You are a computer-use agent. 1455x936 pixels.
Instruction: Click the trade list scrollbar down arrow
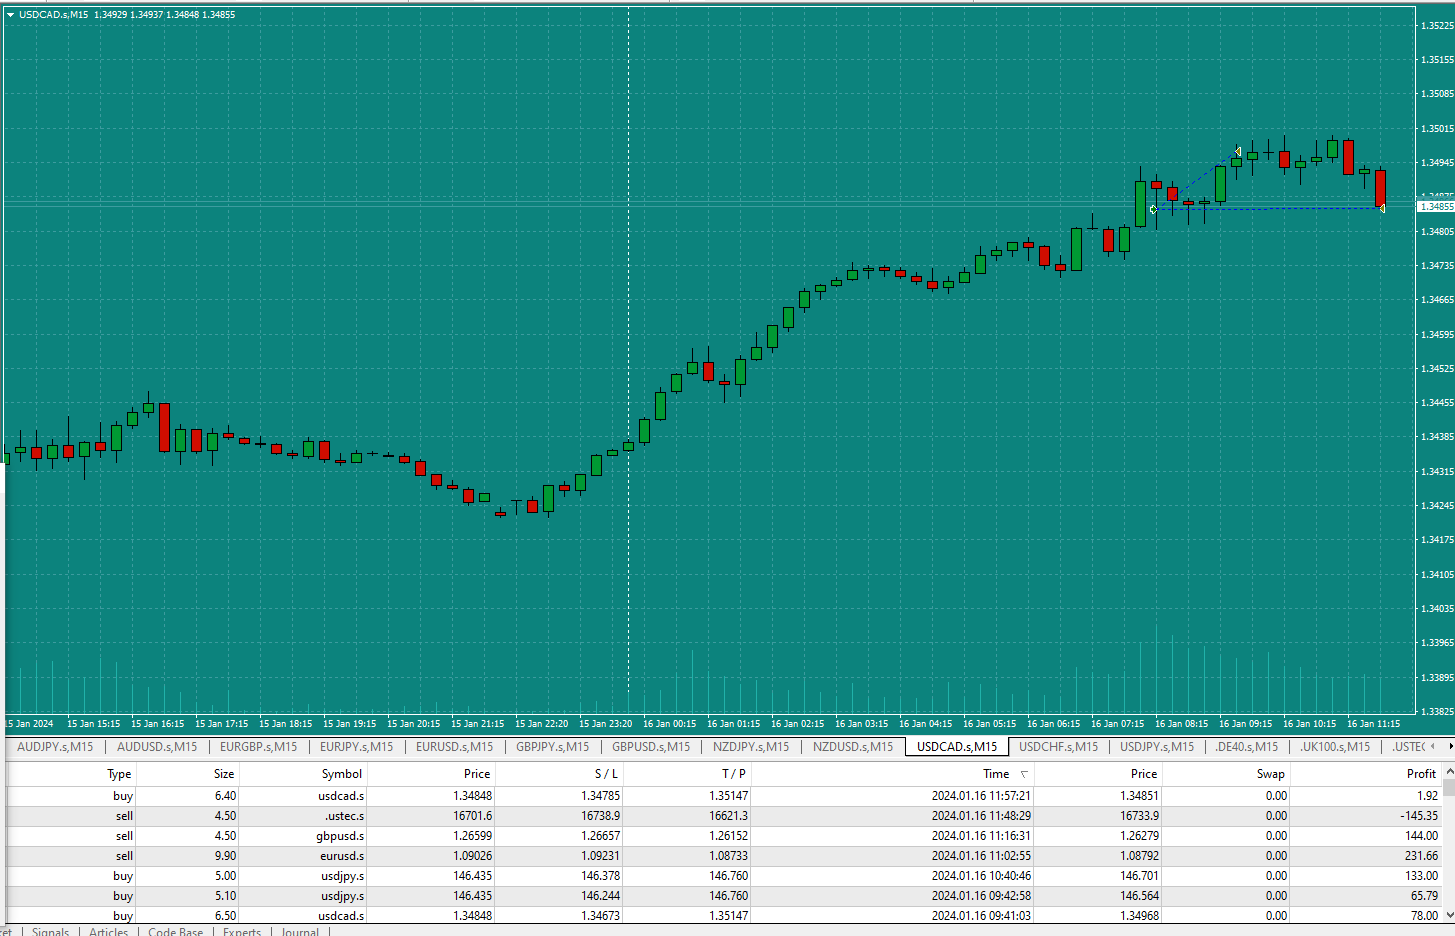tap(1449, 915)
